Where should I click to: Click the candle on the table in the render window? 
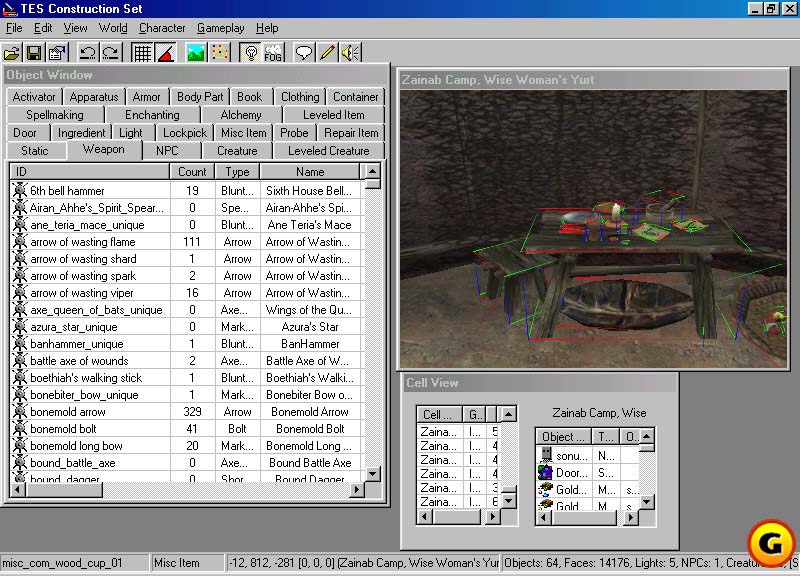tap(616, 211)
